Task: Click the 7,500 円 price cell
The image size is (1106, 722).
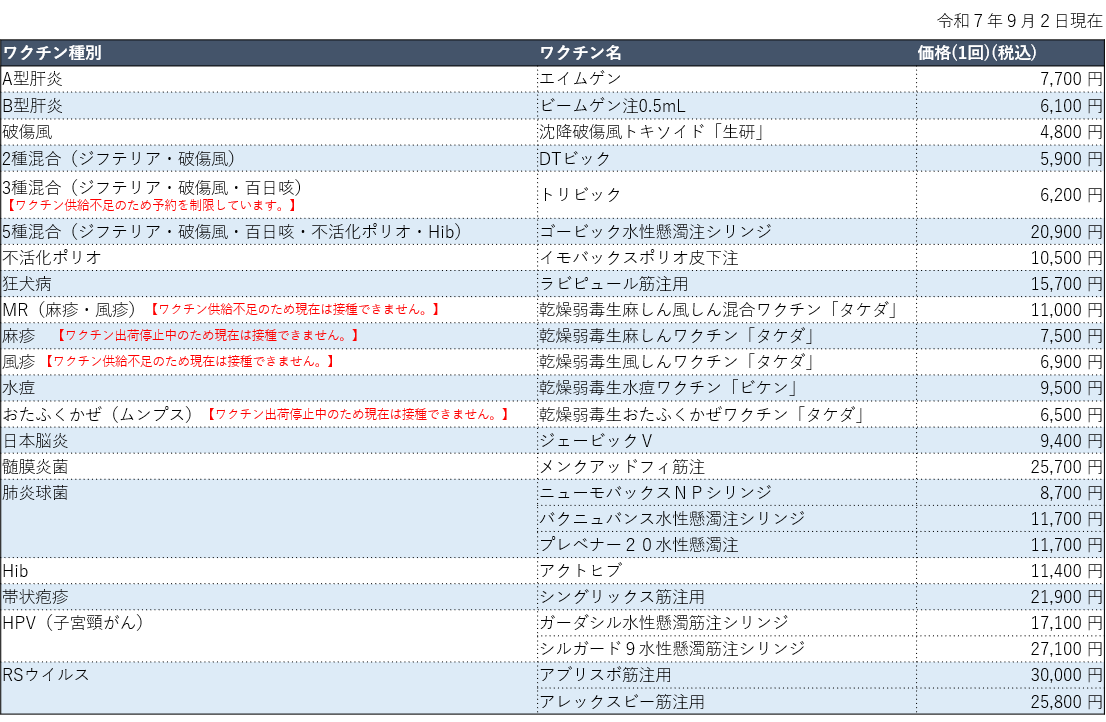Action: (x=1010, y=336)
